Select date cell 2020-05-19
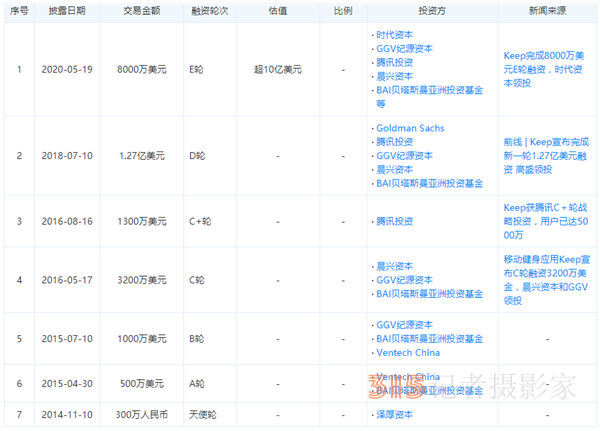600x431 pixels. tap(67, 69)
